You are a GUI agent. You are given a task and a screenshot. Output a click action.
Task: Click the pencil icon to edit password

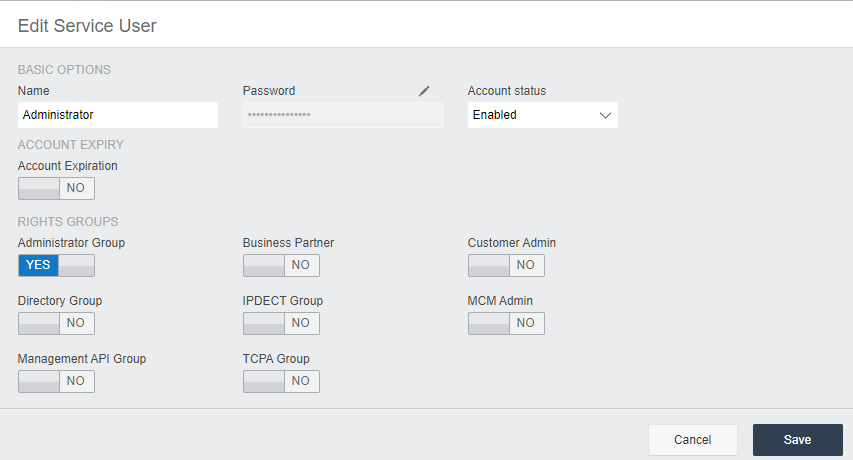(424, 91)
